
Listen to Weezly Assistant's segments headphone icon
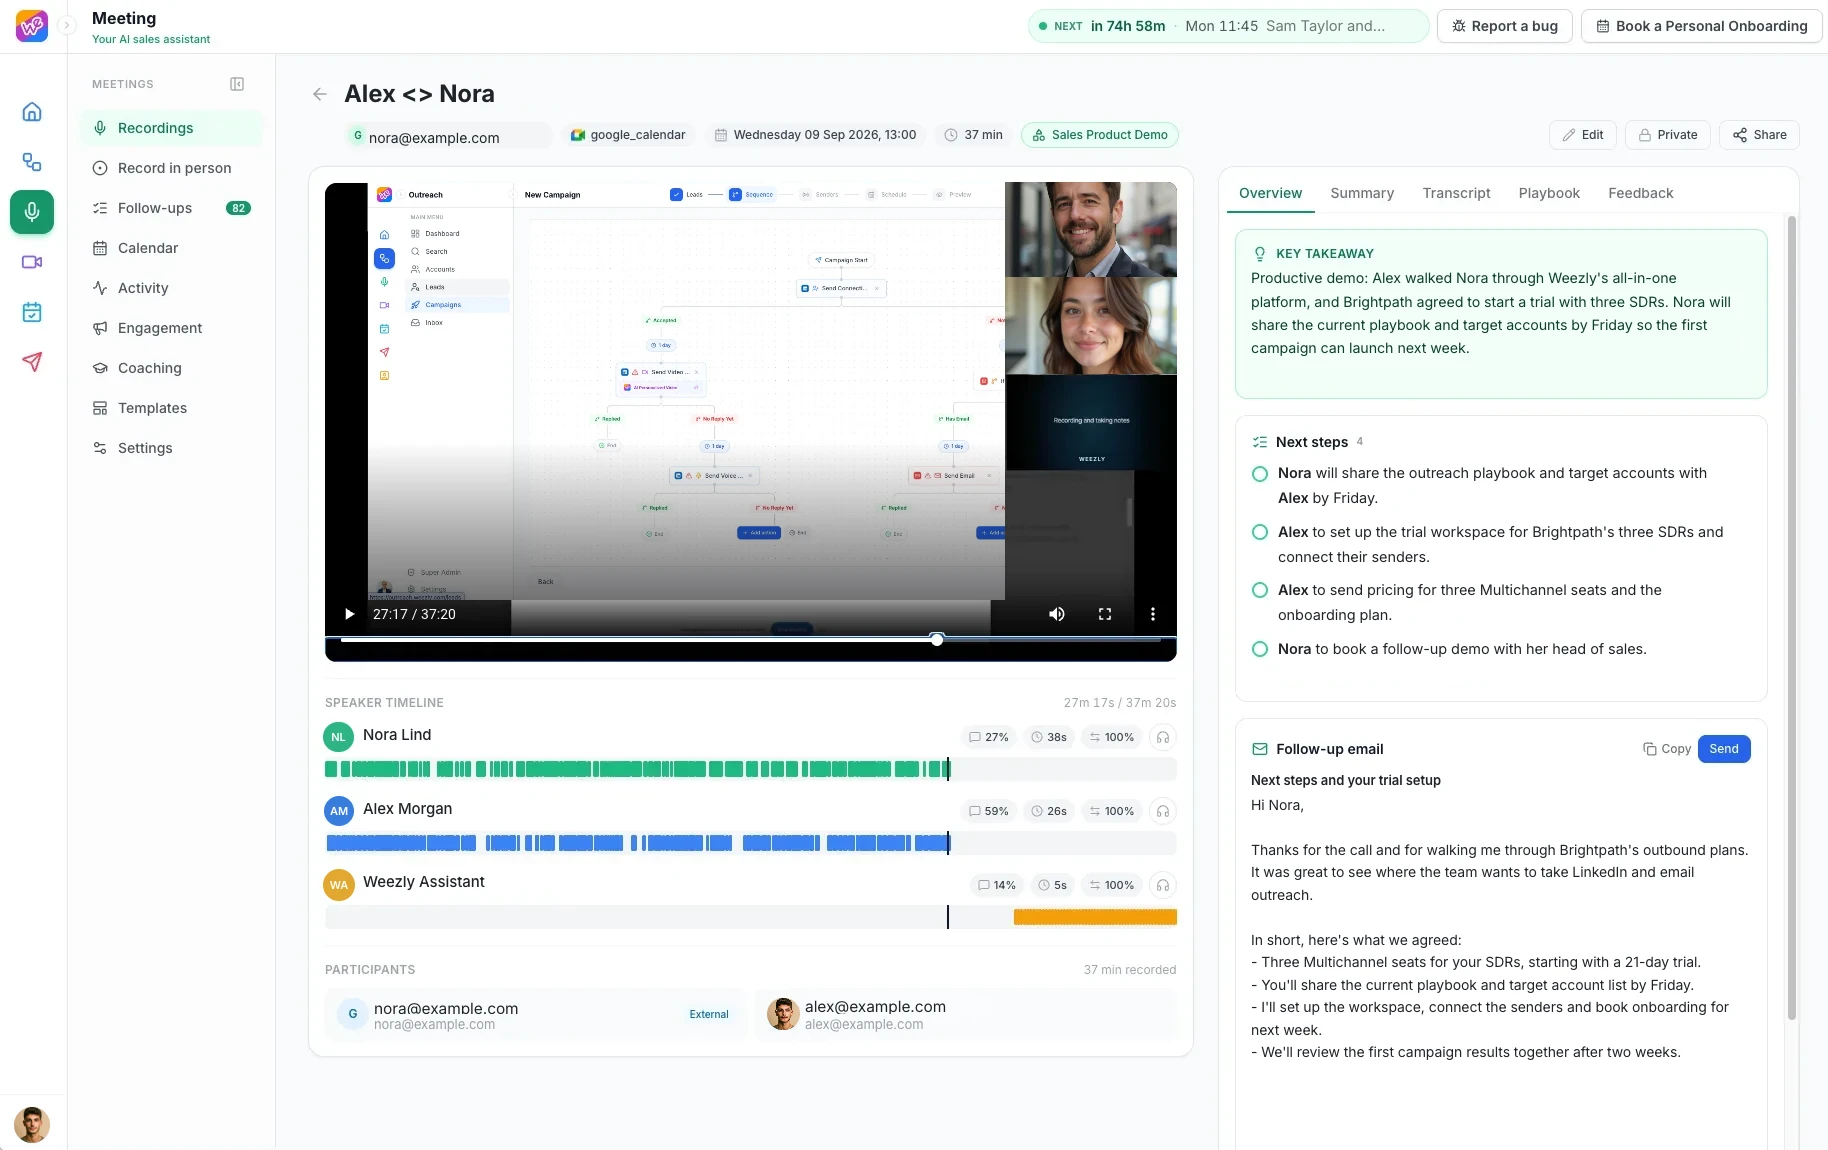pyautogui.click(x=1163, y=885)
